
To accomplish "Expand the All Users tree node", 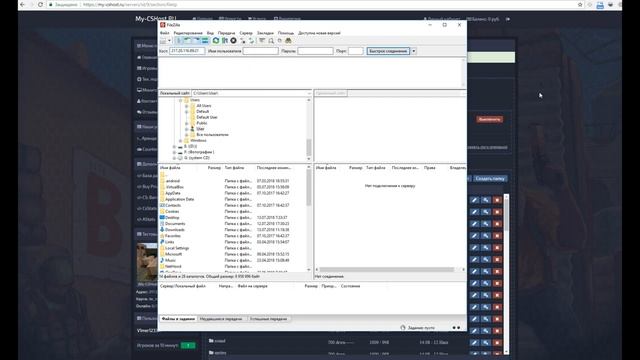I will point(187,106).
